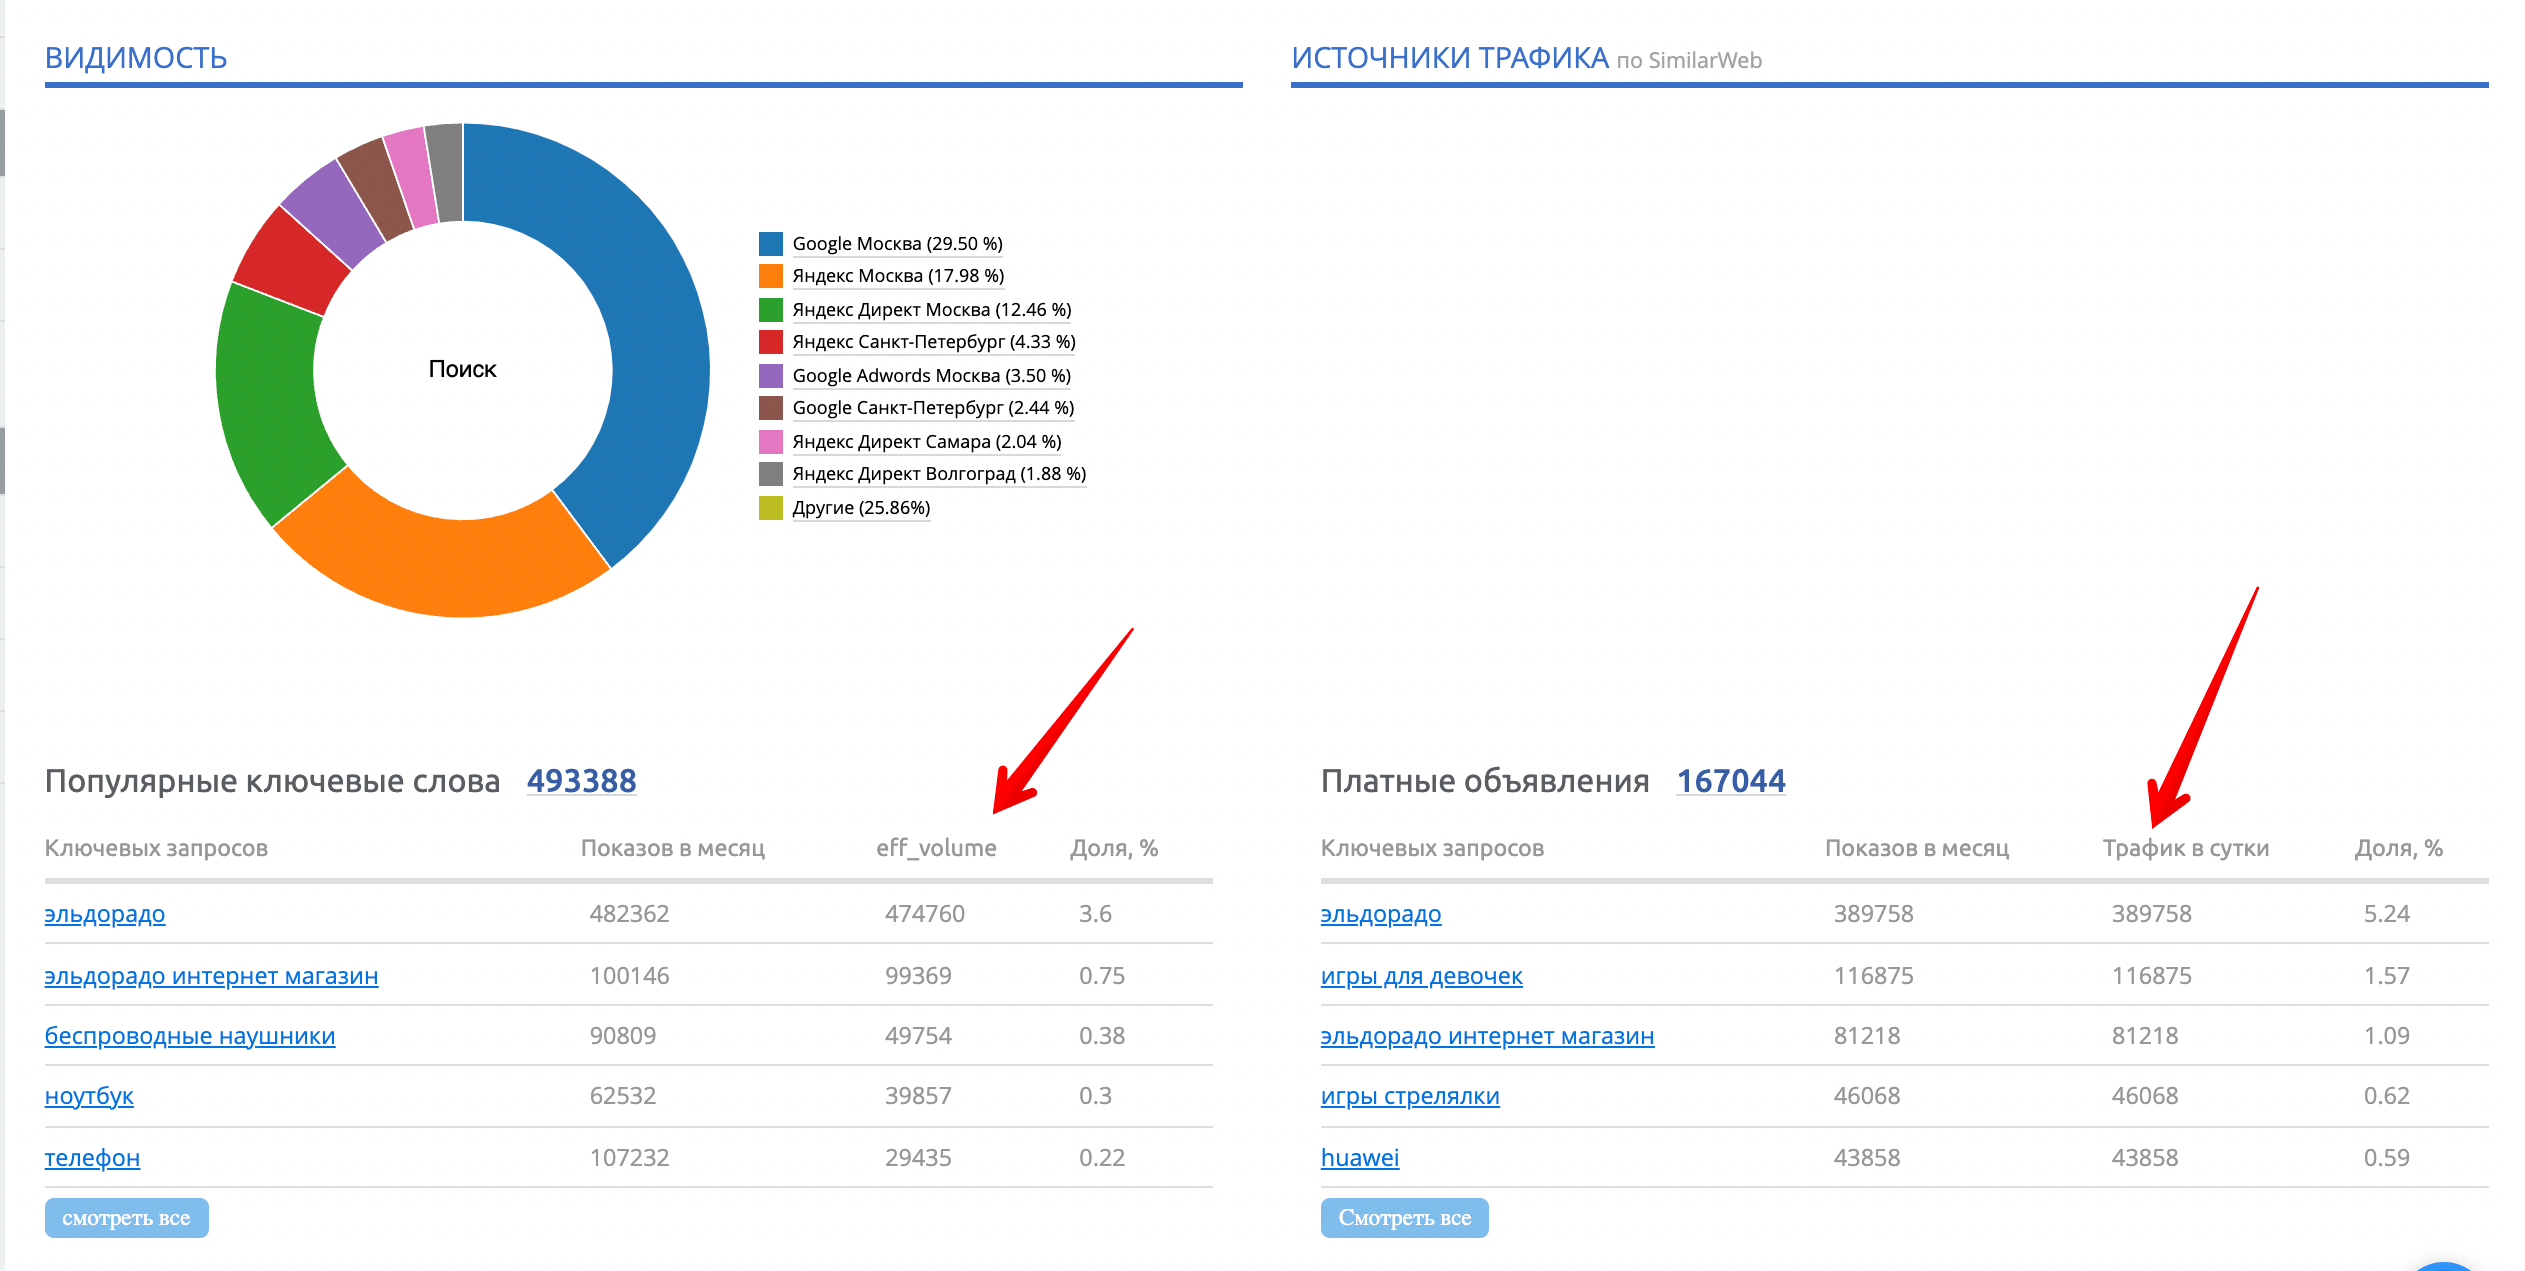Open keyword беспроводные наушники
The width and height of the screenshot is (2525, 1271).
pyautogui.click(x=190, y=1036)
